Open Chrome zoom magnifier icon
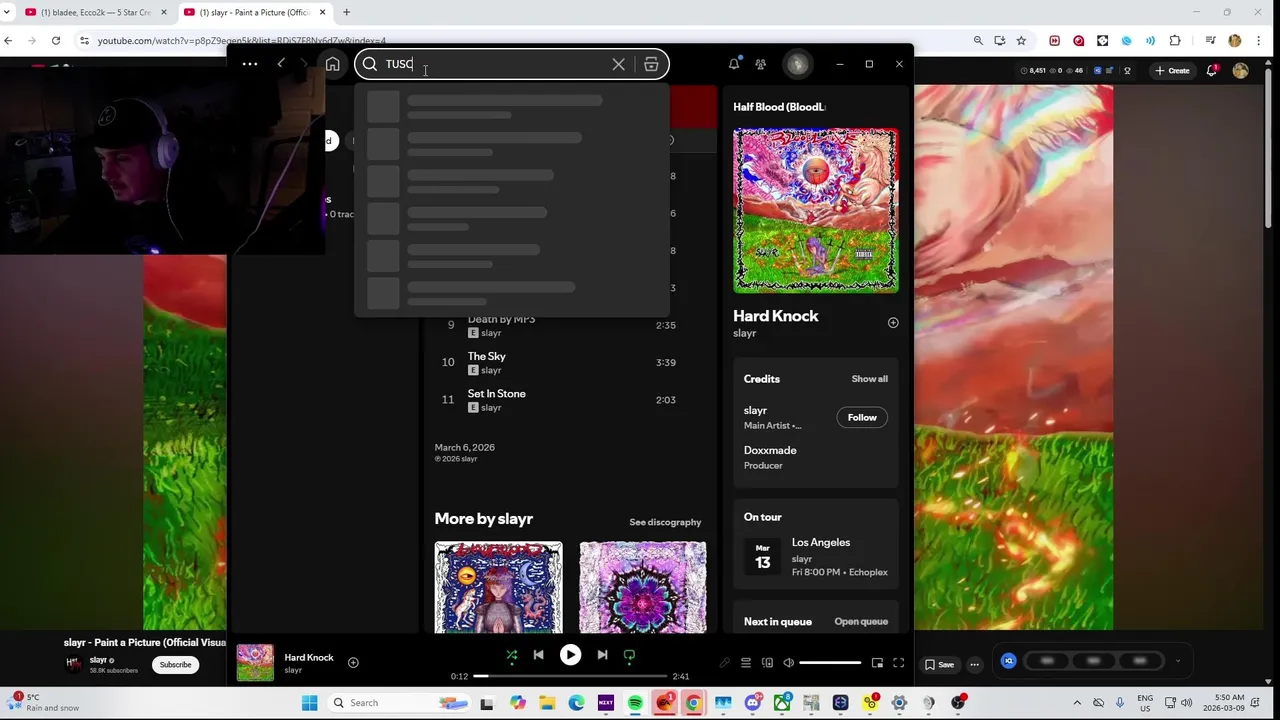Viewport: 1280px width, 720px height. point(978,40)
